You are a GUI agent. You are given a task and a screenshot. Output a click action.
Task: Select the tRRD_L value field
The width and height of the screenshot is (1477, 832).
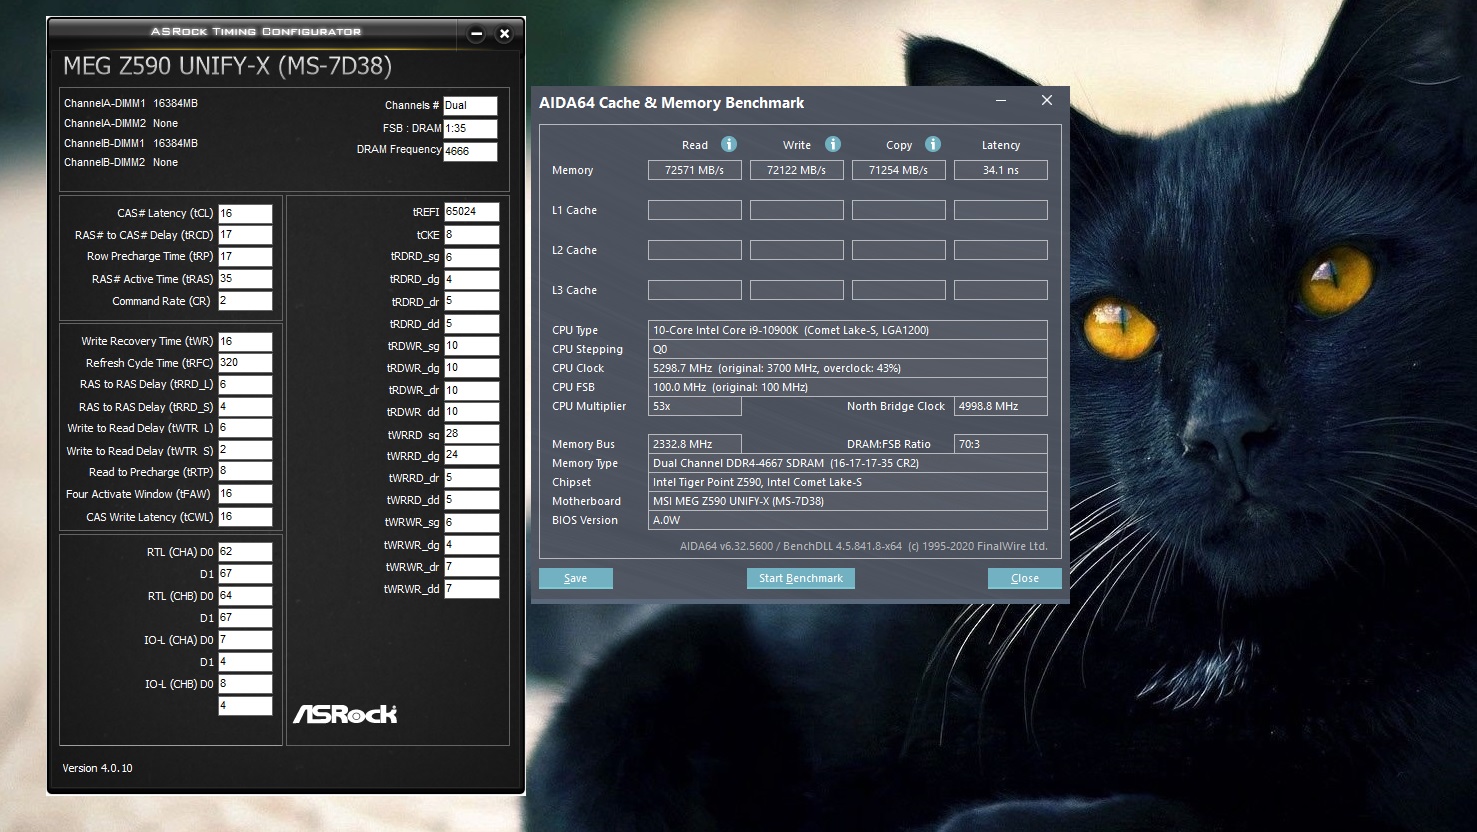(x=245, y=385)
